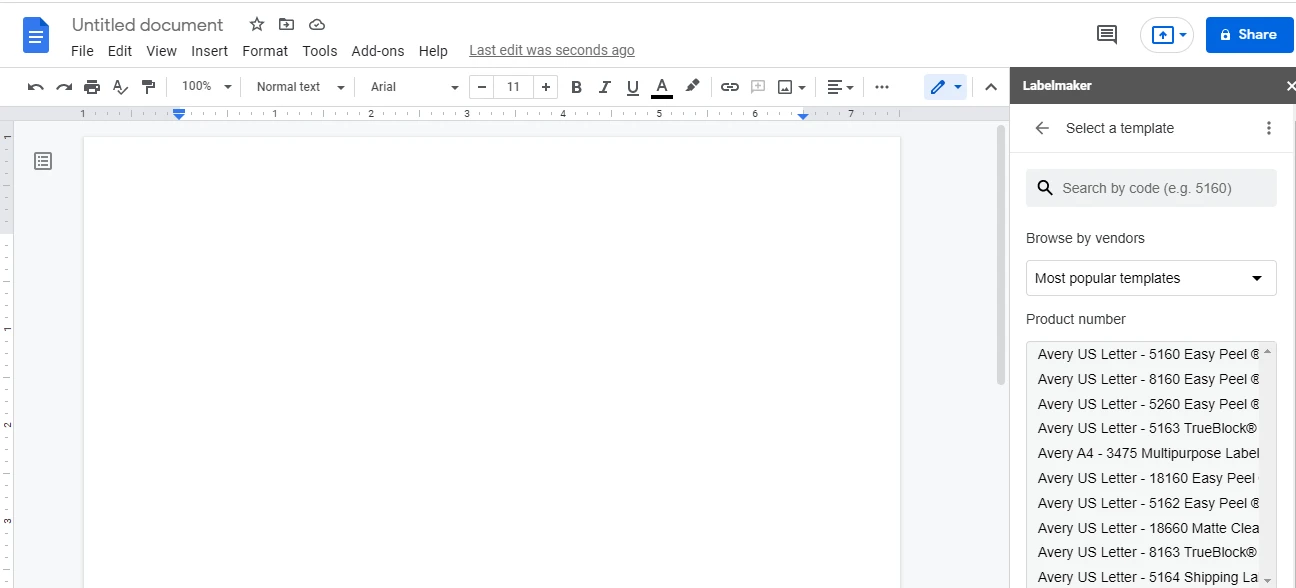1296x588 pixels.
Task: Move document using the folder icon
Action: point(287,24)
